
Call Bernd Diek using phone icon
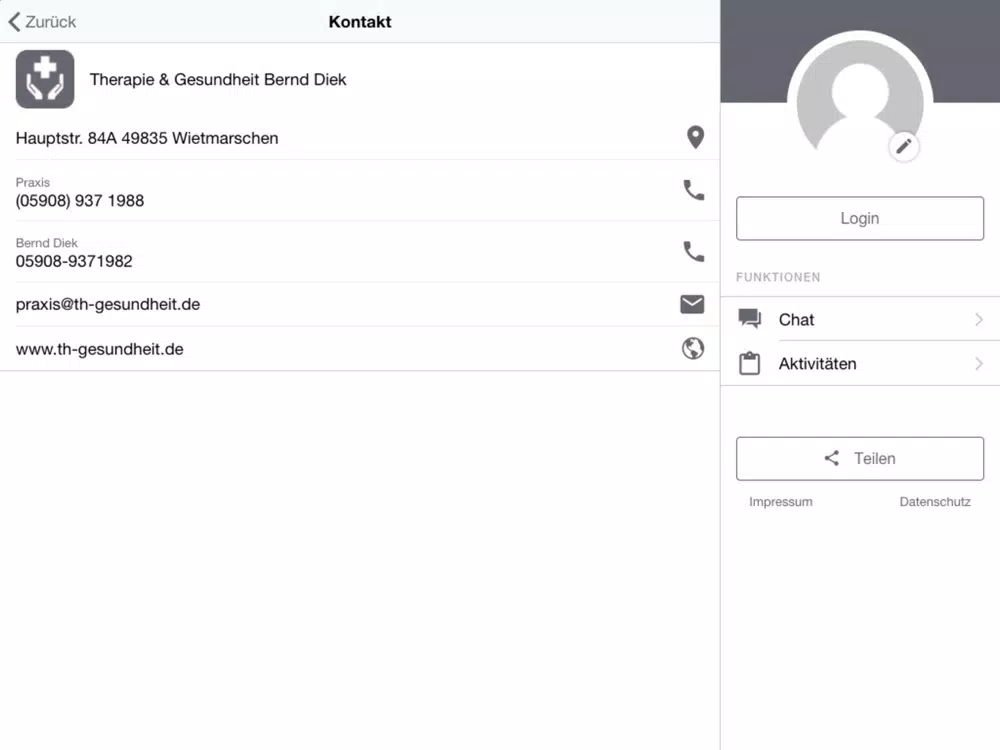coord(694,251)
